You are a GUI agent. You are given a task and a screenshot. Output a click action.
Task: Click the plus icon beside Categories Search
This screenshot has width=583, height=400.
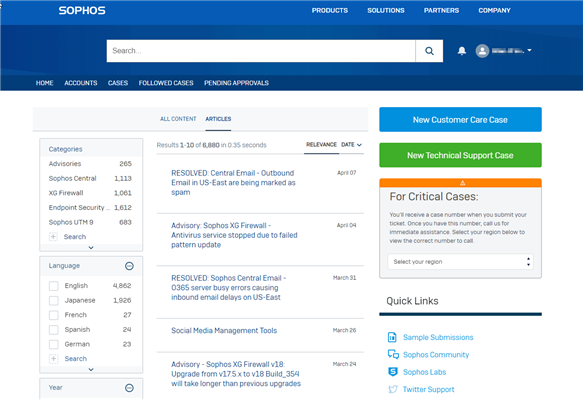54,237
